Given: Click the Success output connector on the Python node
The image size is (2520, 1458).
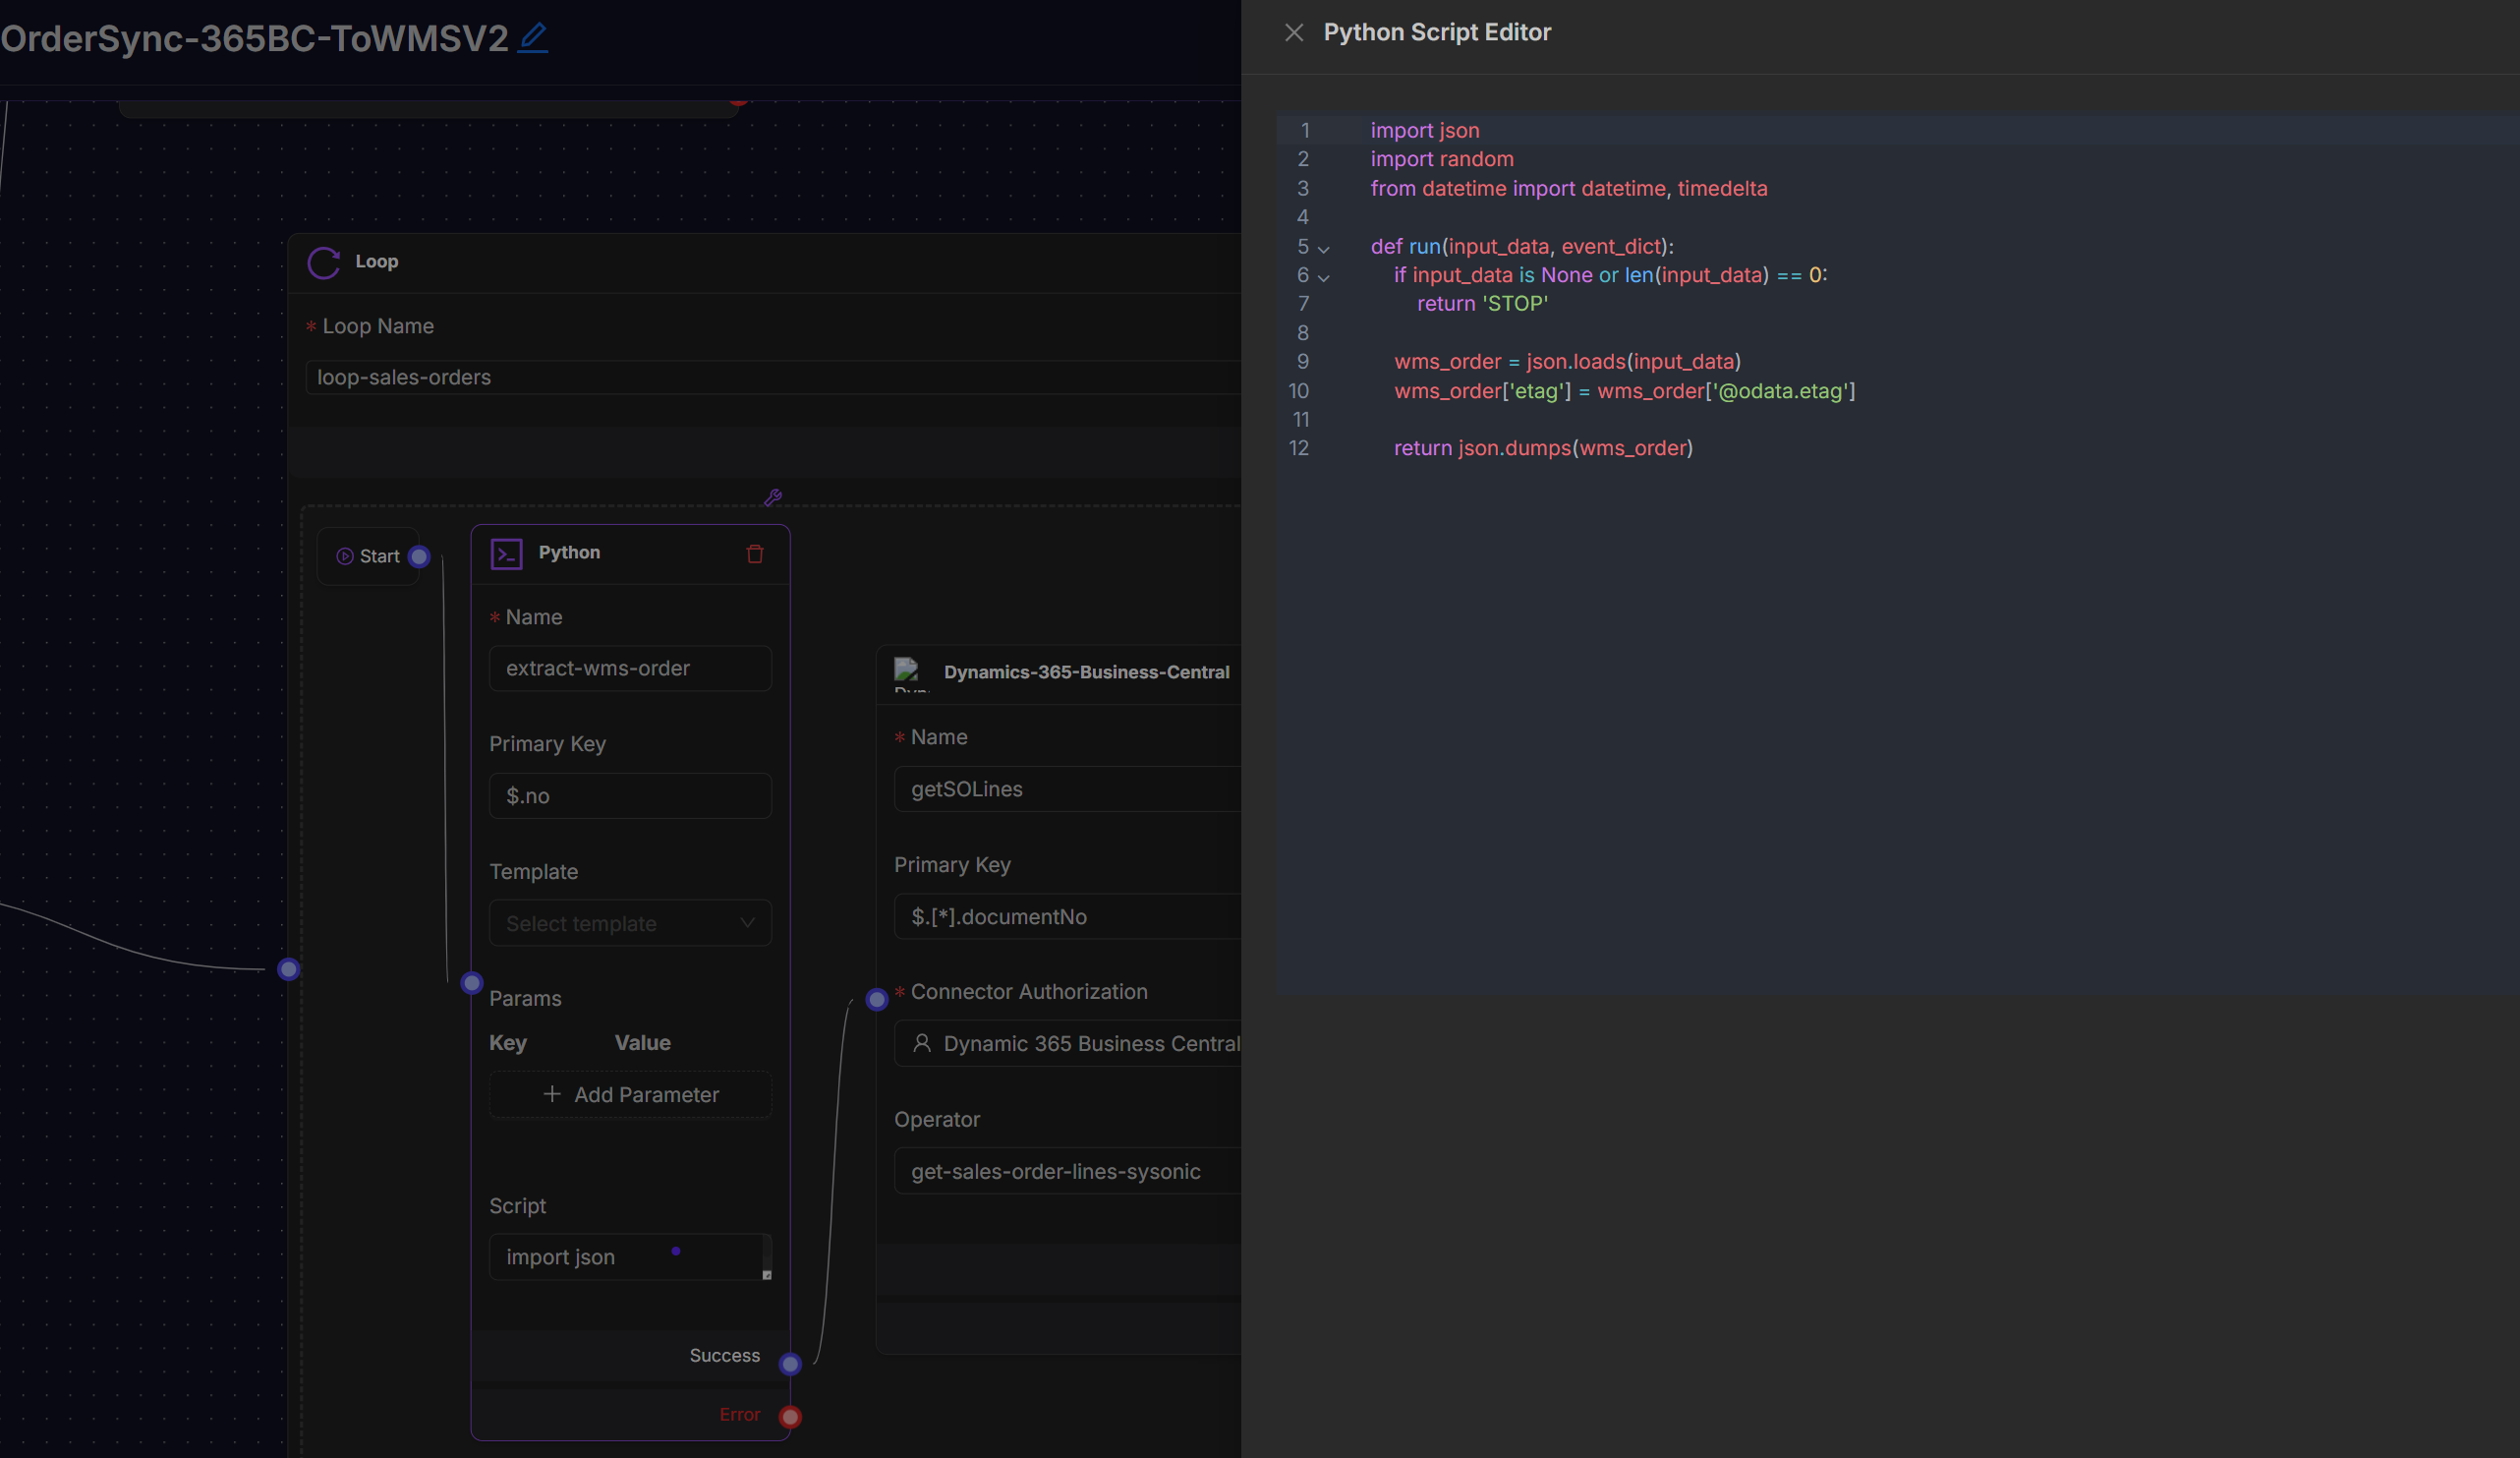Looking at the screenshot, I should (790, 1364).
